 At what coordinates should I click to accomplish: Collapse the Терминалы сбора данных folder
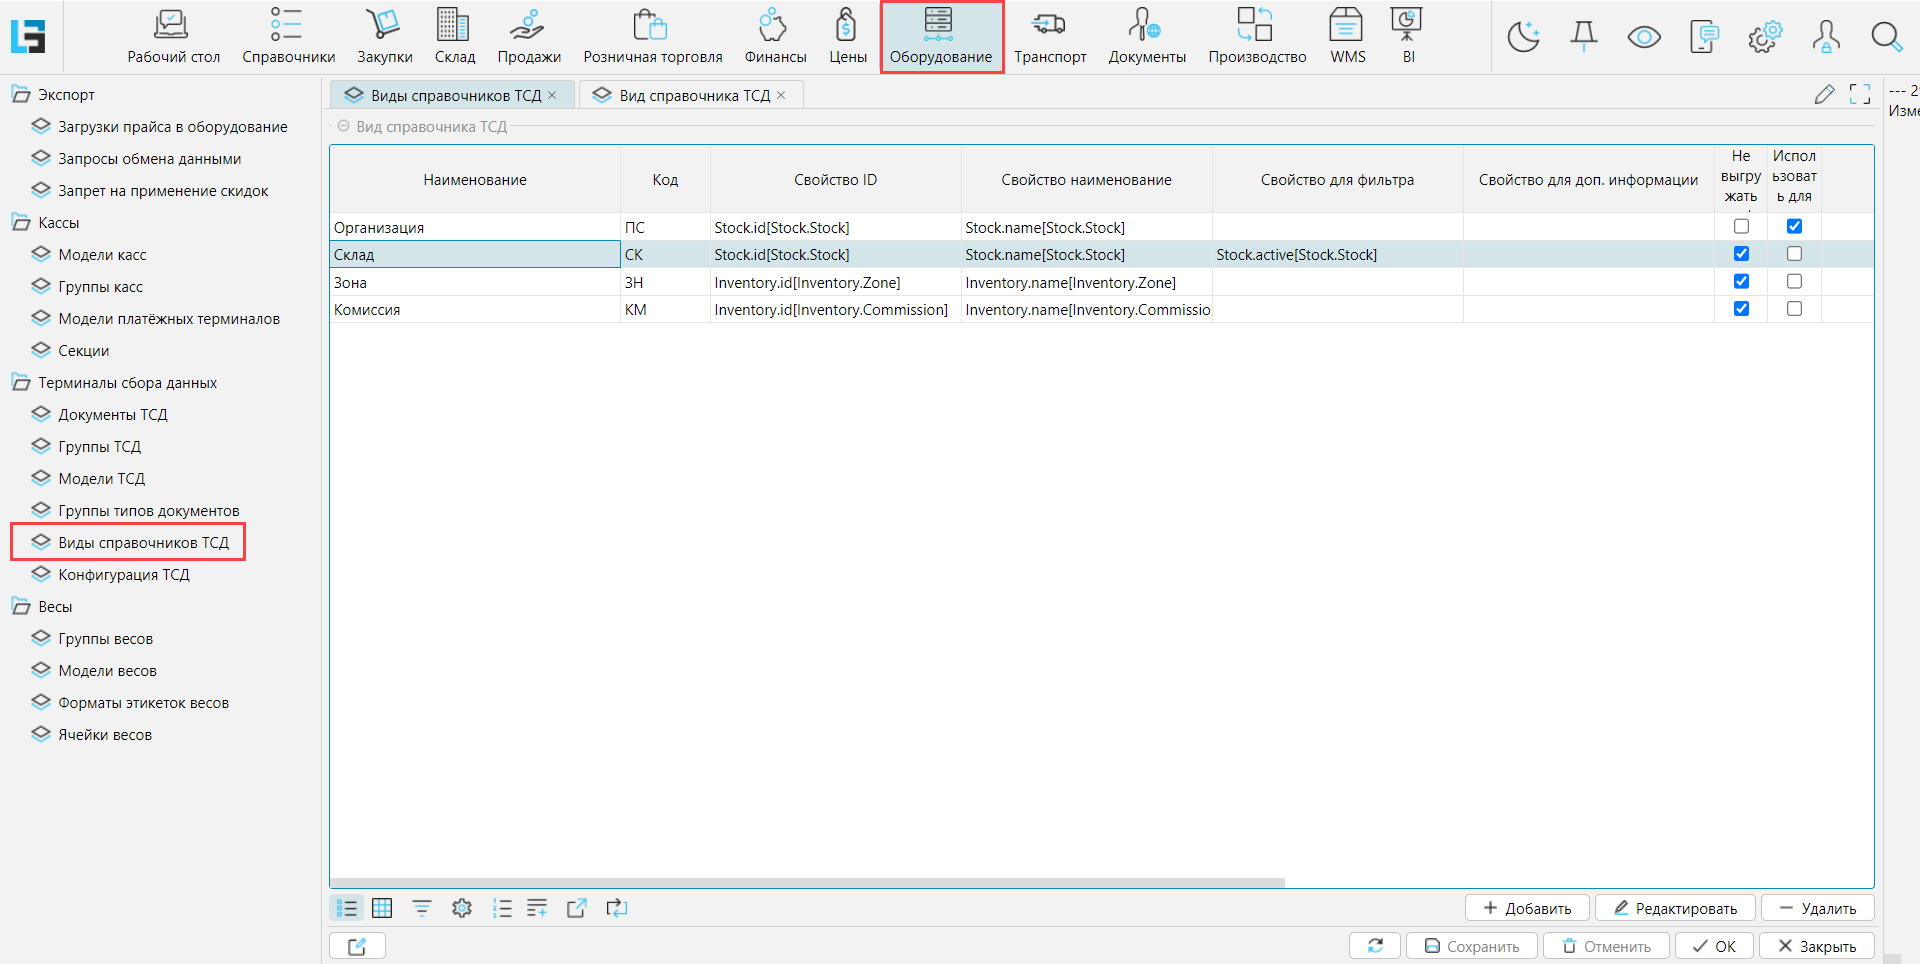click(21, 383)
